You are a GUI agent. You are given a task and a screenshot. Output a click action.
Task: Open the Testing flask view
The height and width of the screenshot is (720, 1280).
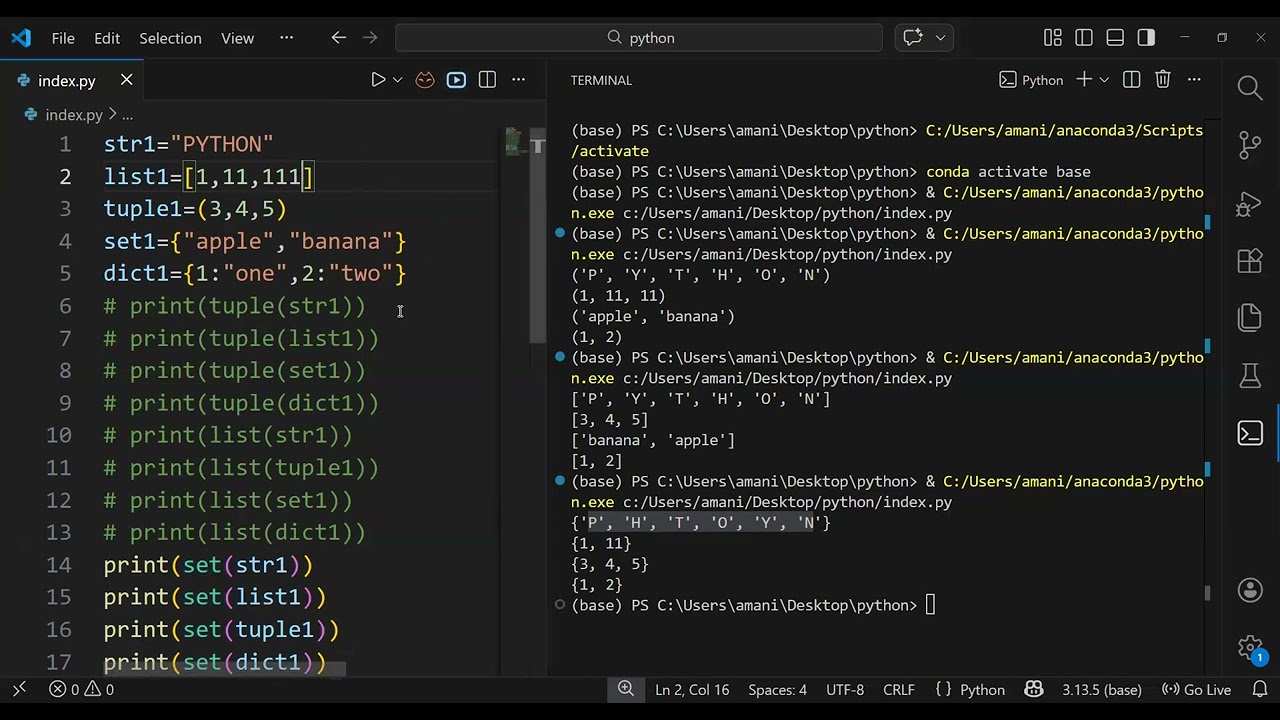tap(1250, 375)
